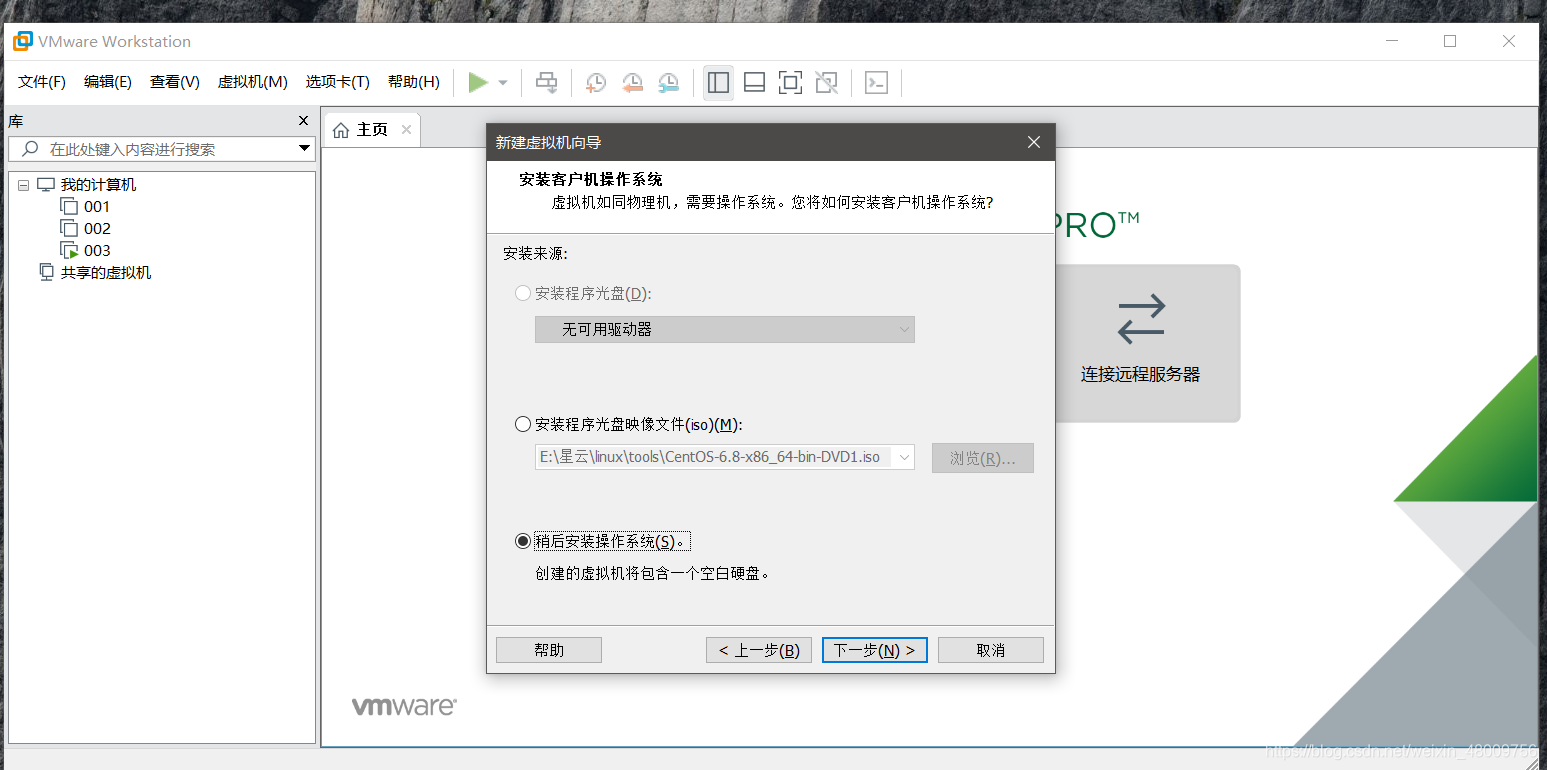Select running virtual machine 003
Screen dimensions: 1547x770
click(97, 251)
